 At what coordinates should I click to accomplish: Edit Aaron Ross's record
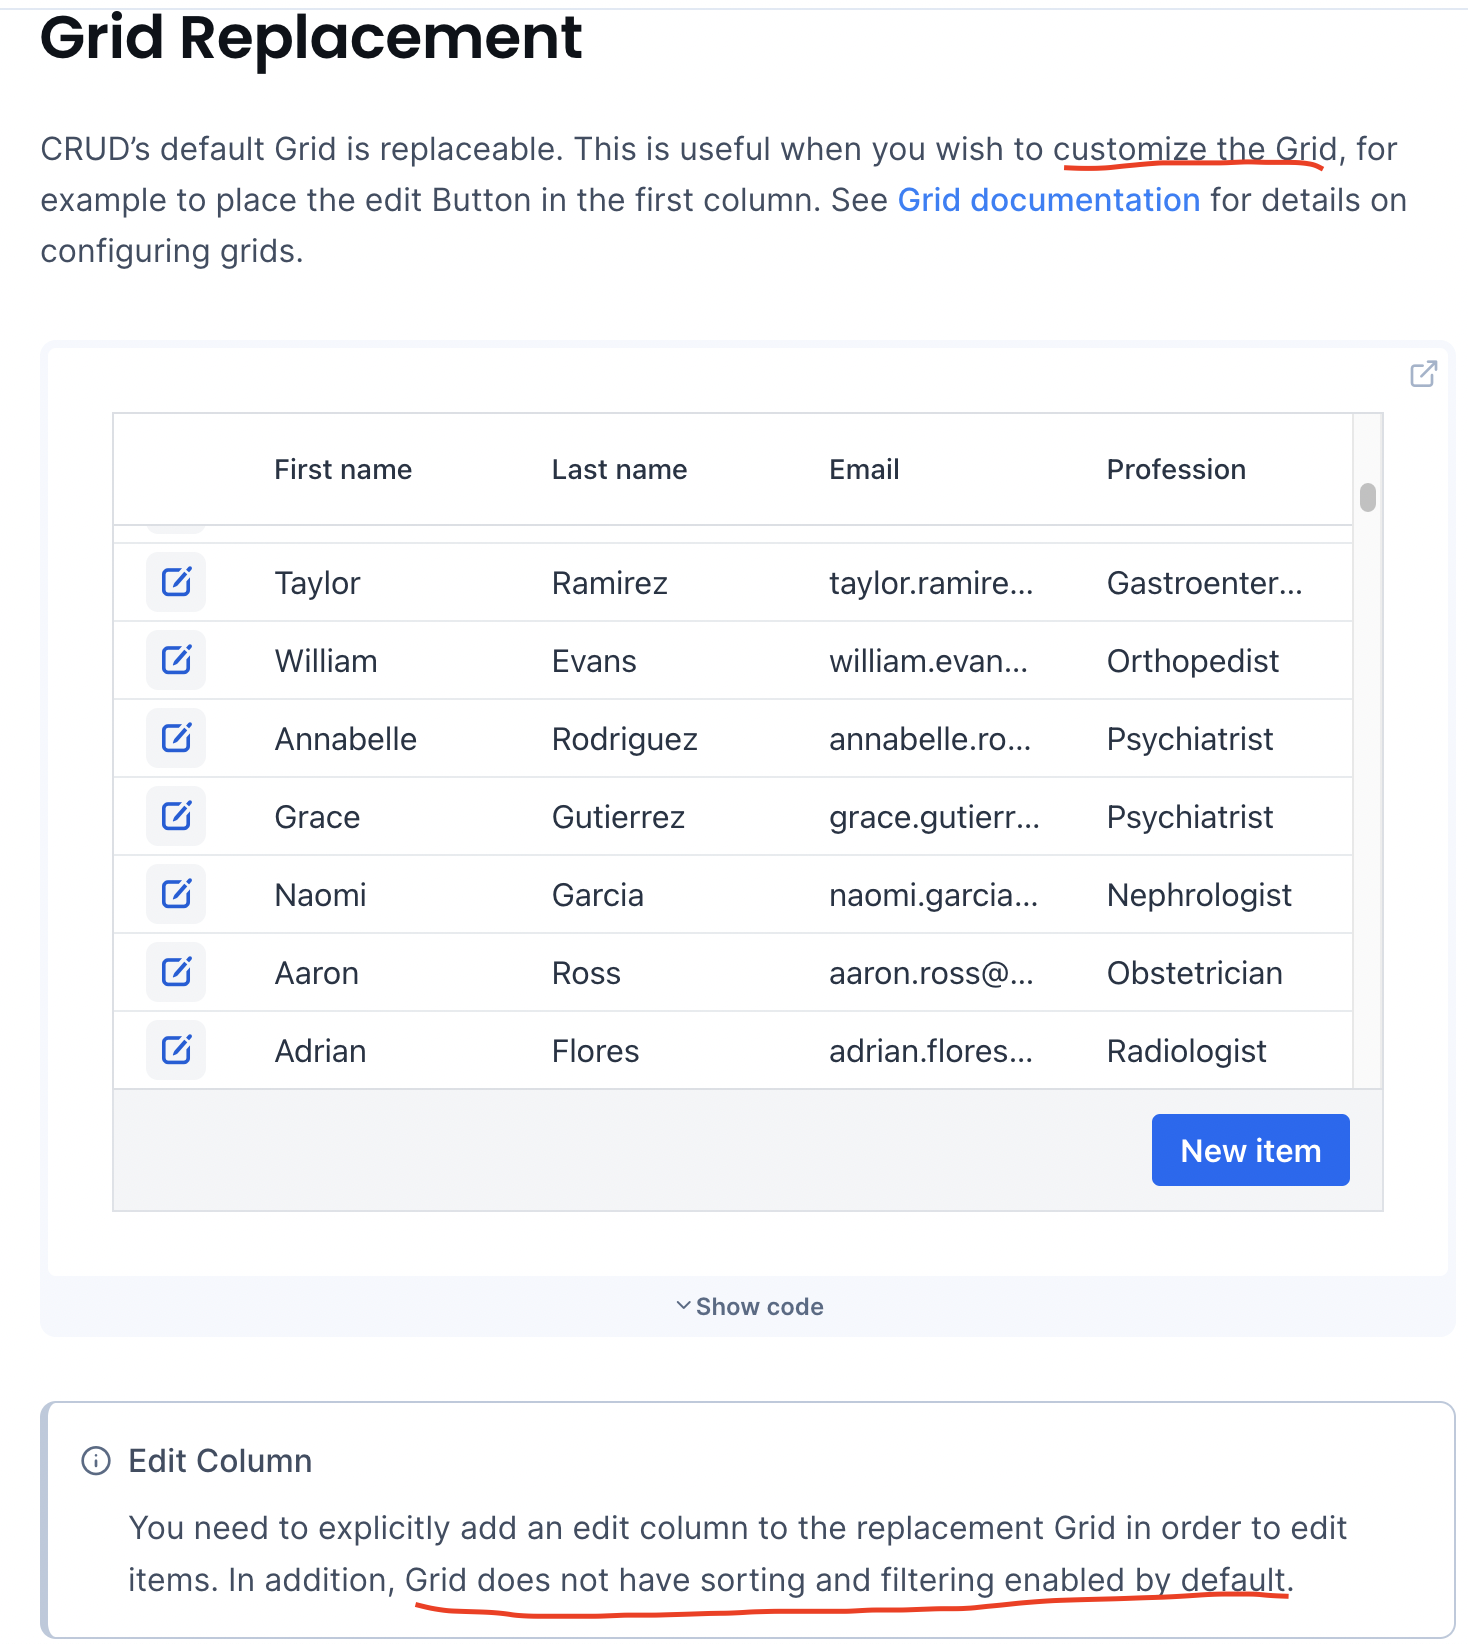[175, 972]
